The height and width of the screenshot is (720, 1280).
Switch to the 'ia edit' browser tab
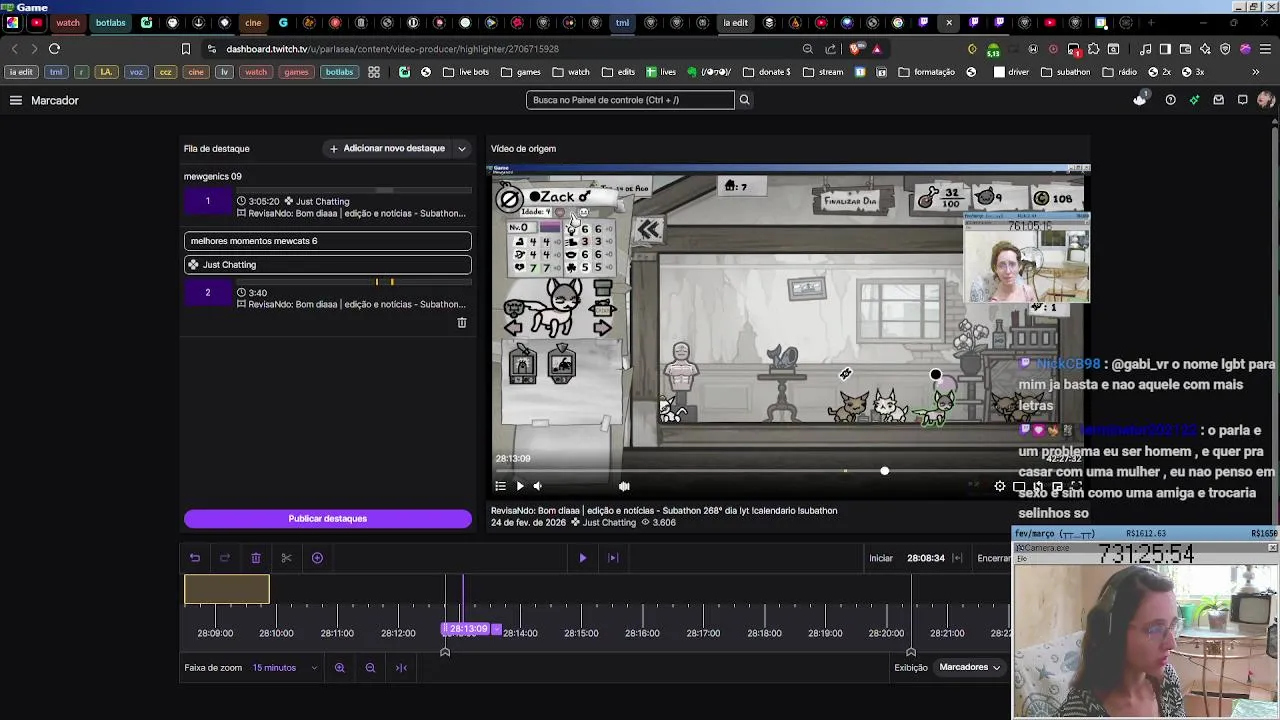coord(736,23)
